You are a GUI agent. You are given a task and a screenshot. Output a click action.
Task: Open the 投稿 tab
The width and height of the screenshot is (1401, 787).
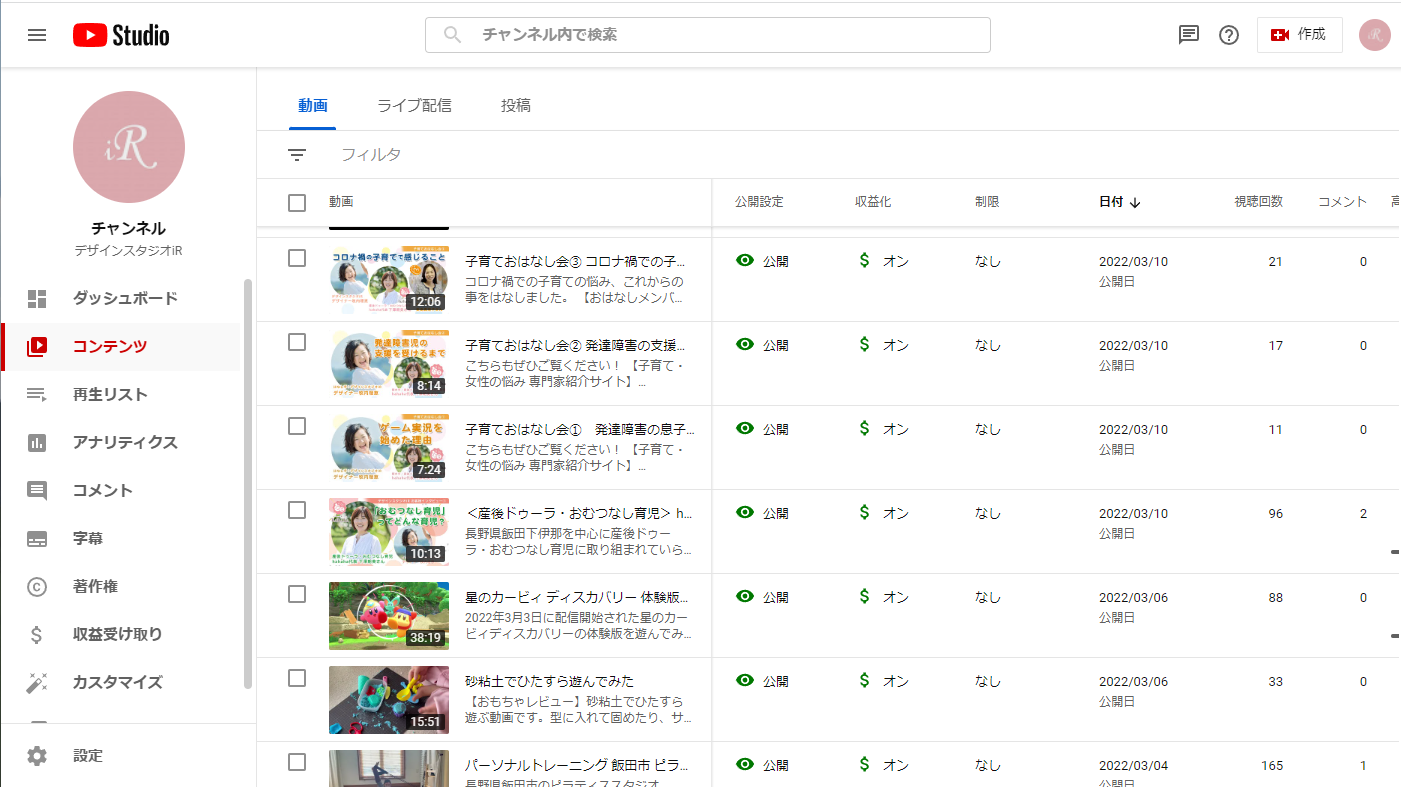click(x=516, y=104)
